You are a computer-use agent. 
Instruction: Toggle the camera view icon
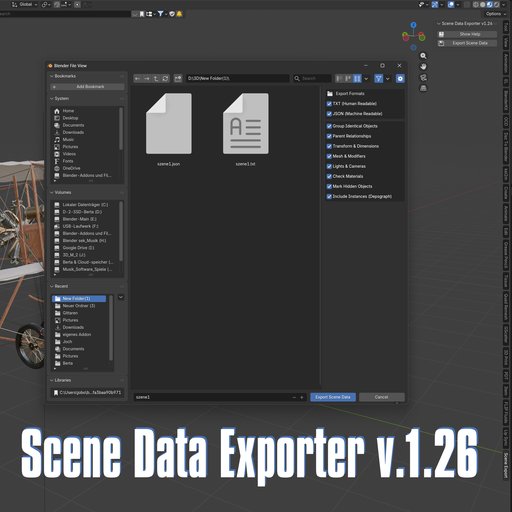point(423,78)
